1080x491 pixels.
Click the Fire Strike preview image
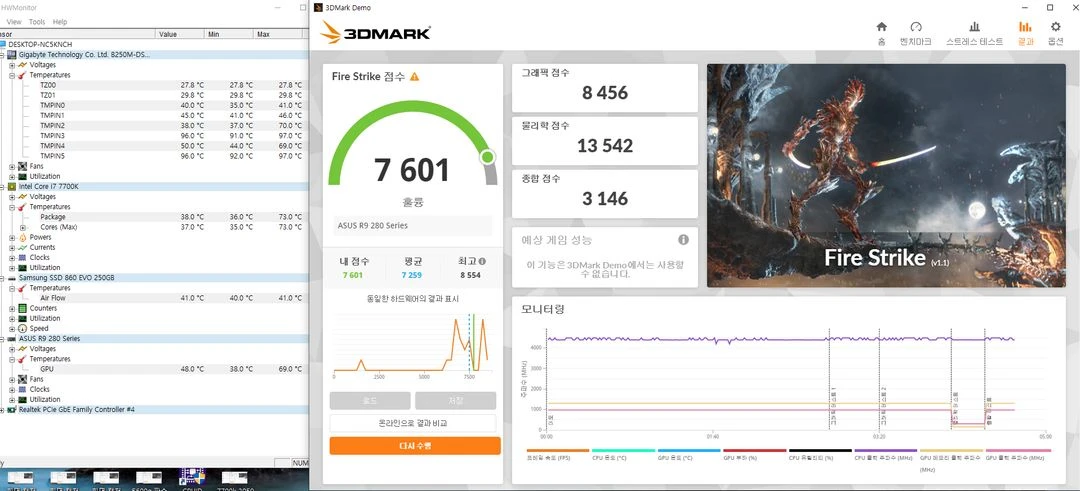(x=886, y=176)
